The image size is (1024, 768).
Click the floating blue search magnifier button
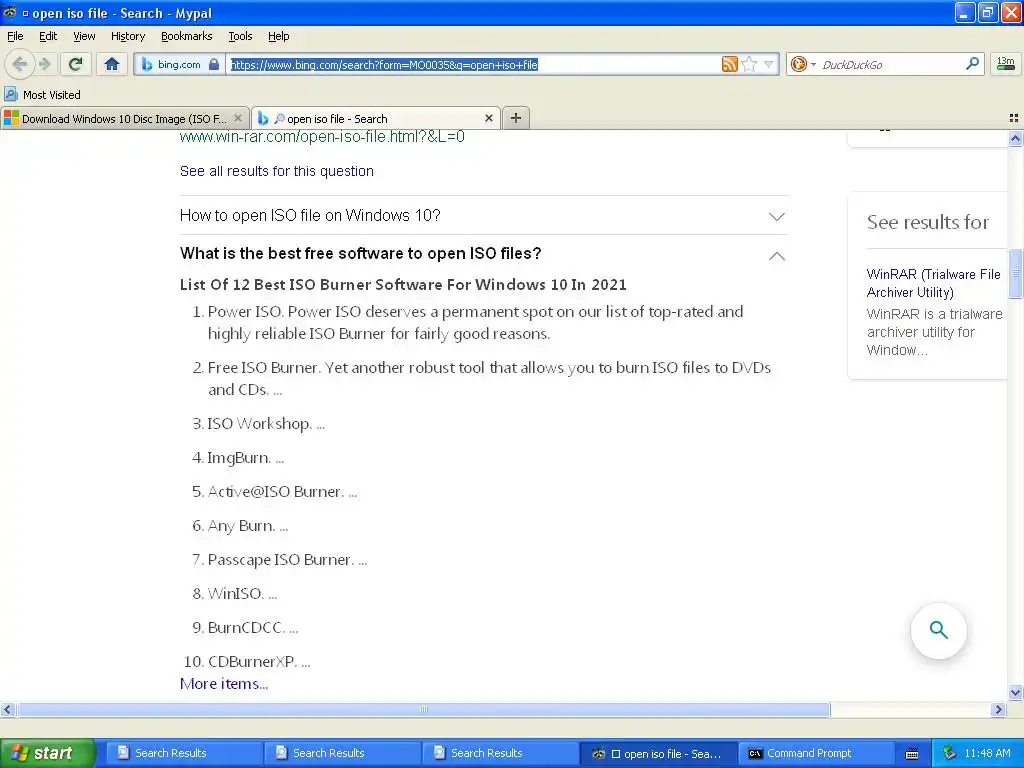(938, 630)
